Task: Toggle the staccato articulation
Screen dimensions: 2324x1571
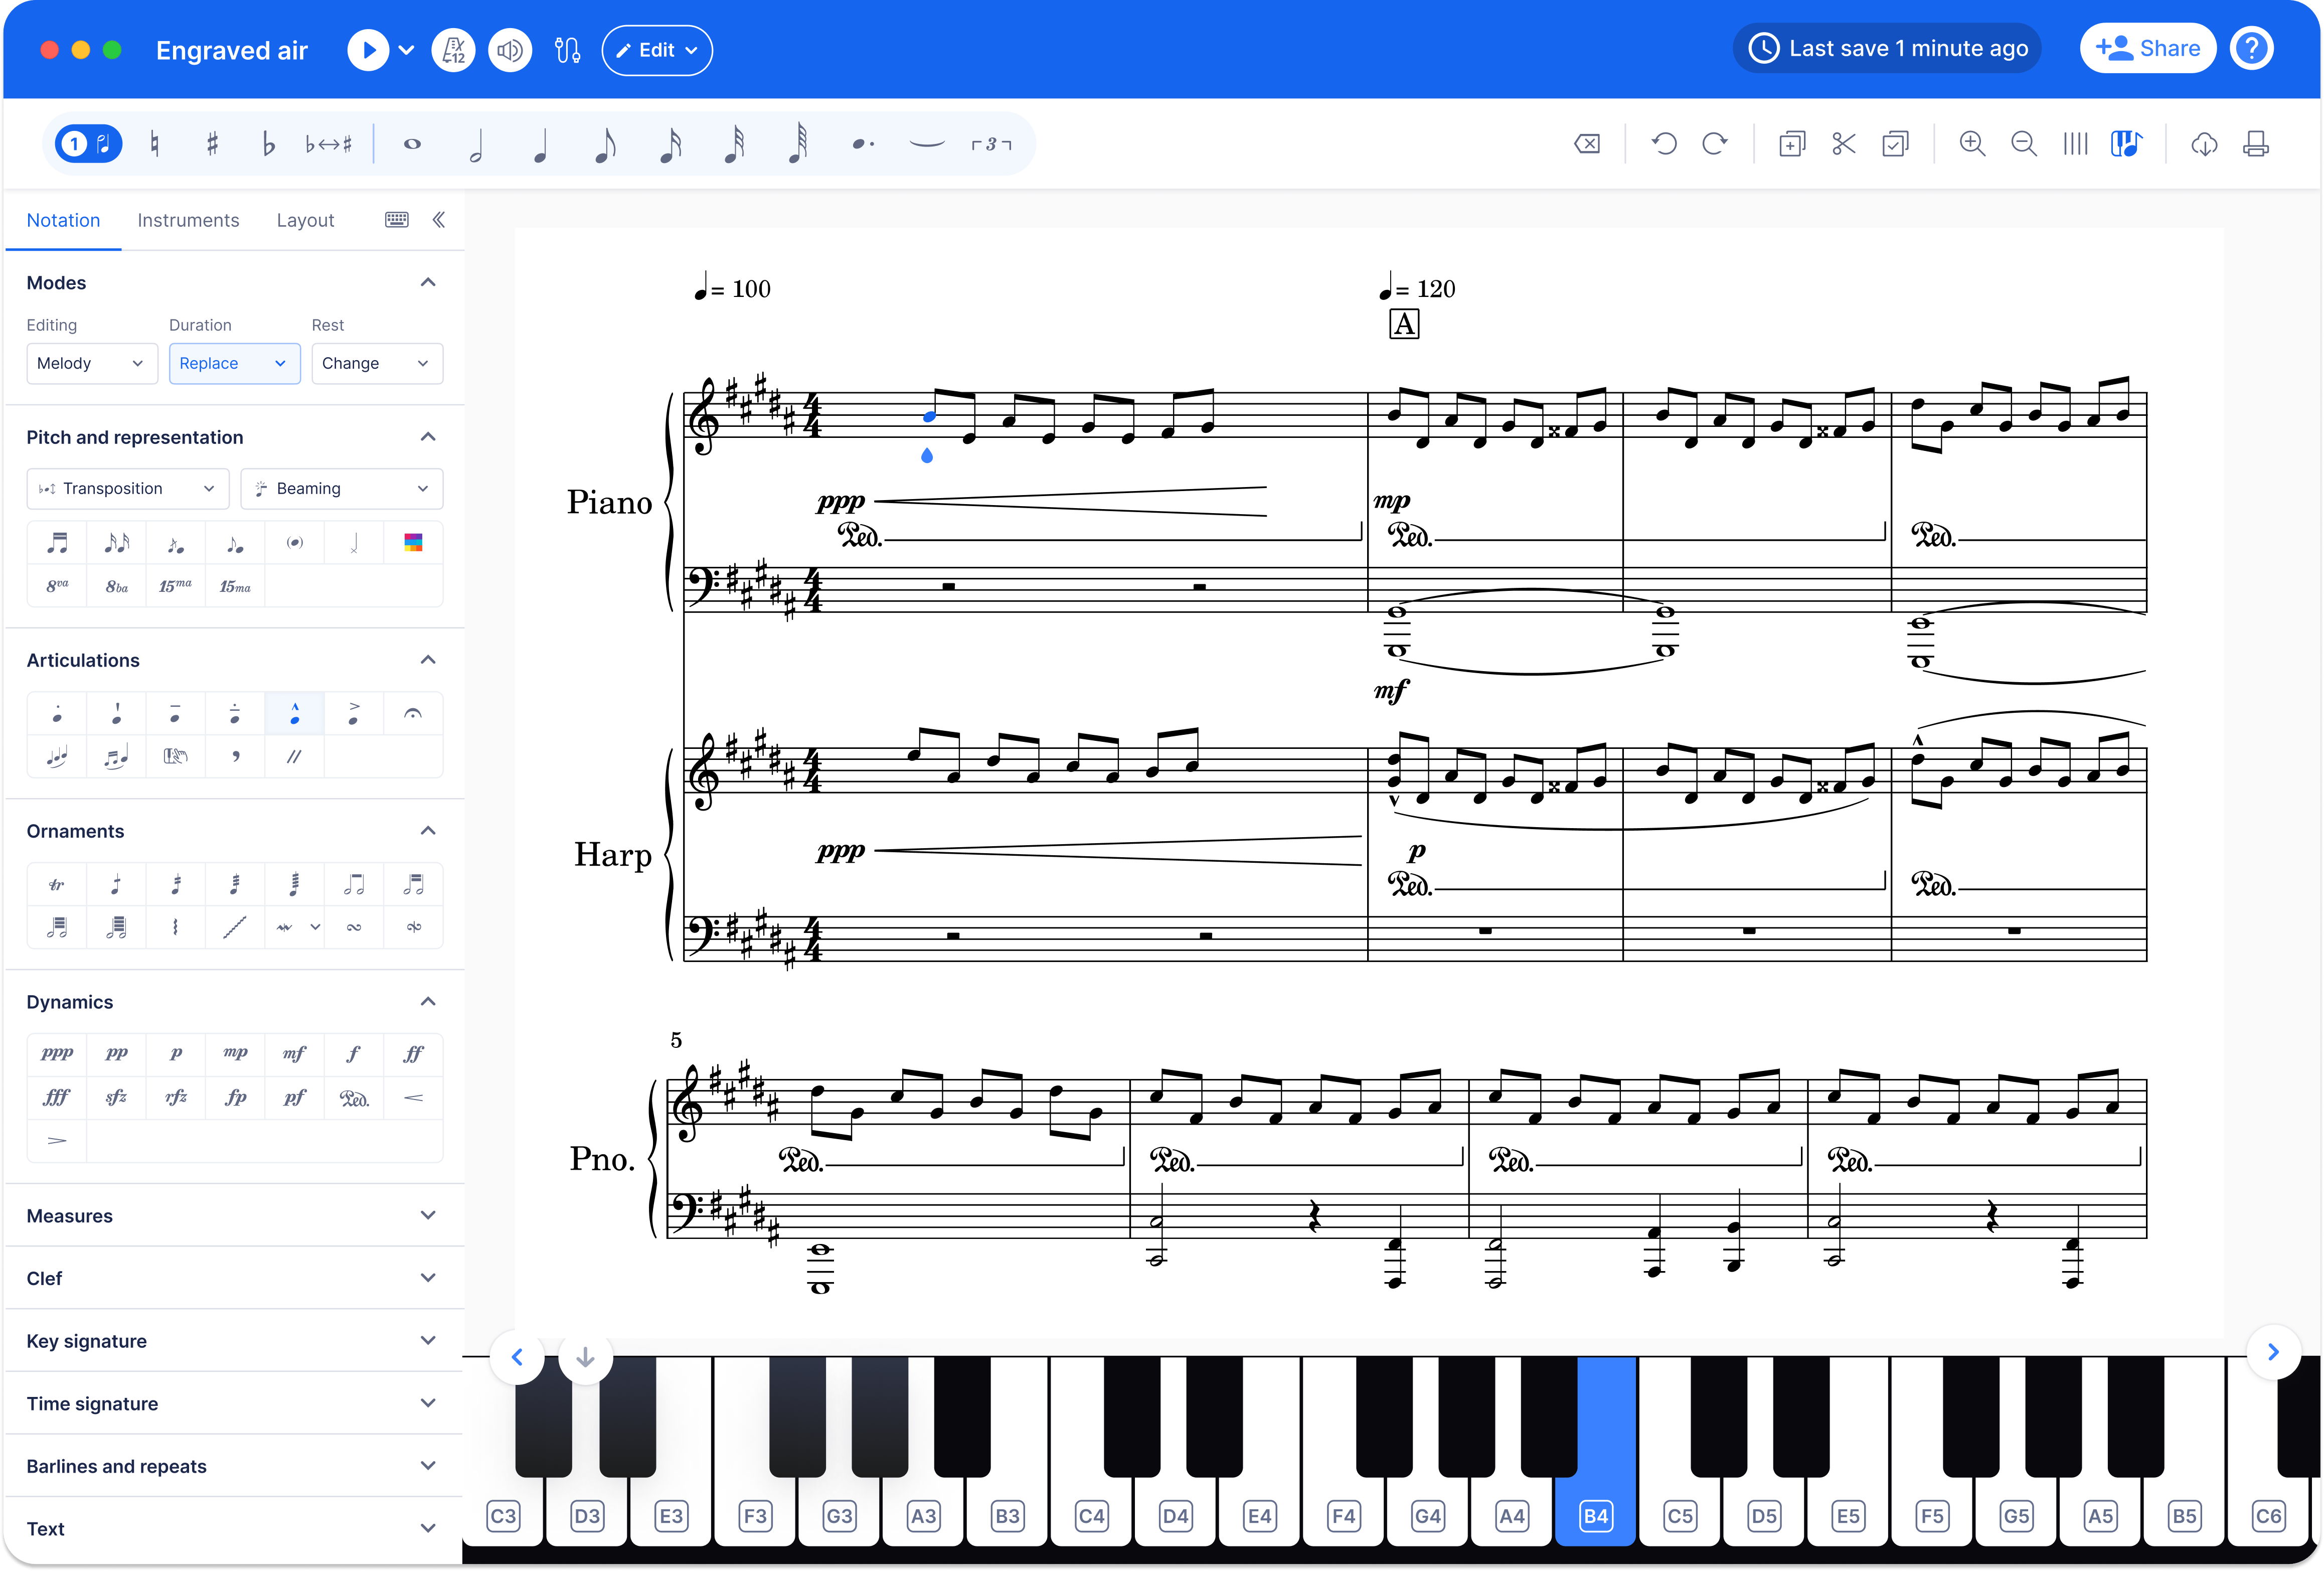Action: [57, 714]
